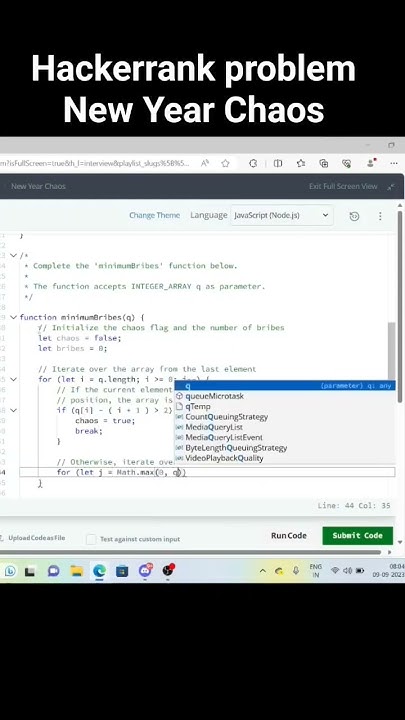Click the Run Code button
Image resolution: width=405 pixels, height=720 pixels.
(x=288, y=536)
